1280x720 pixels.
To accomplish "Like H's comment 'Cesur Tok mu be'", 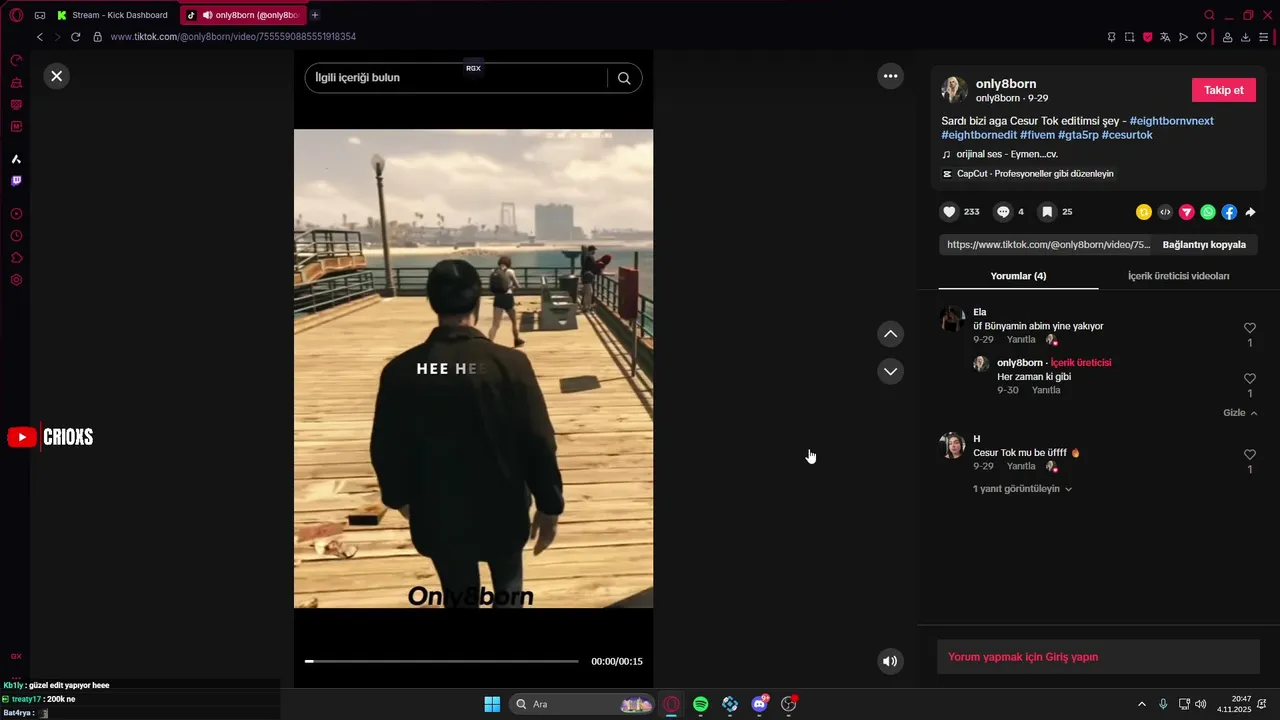I will [x=1249, y=455].
